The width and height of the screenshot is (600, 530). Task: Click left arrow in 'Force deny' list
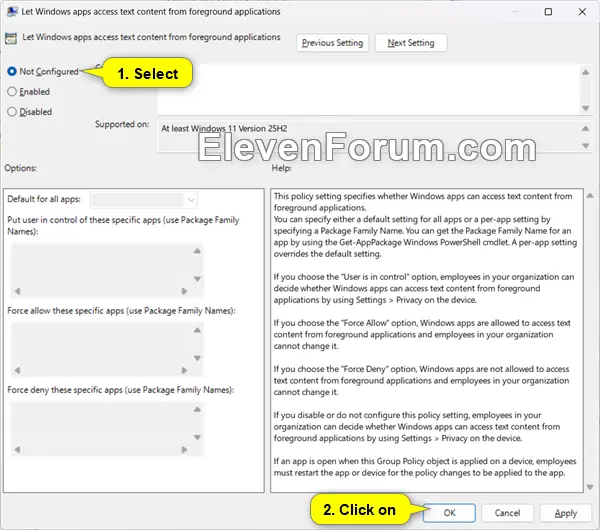(17, 450)
